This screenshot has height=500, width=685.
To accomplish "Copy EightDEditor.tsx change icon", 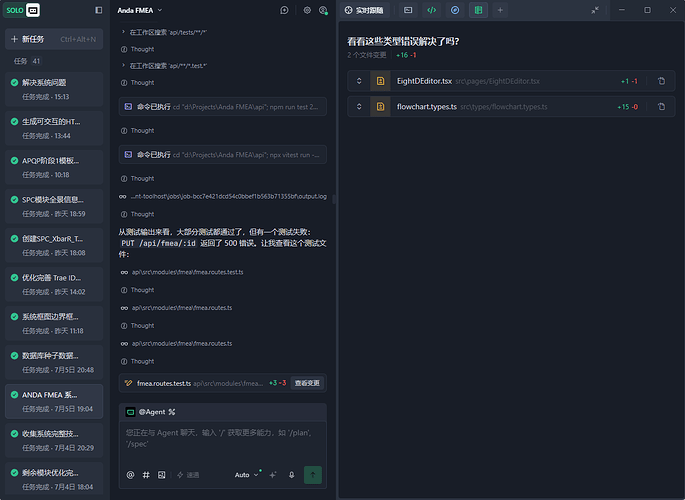I will pos(661,81).
